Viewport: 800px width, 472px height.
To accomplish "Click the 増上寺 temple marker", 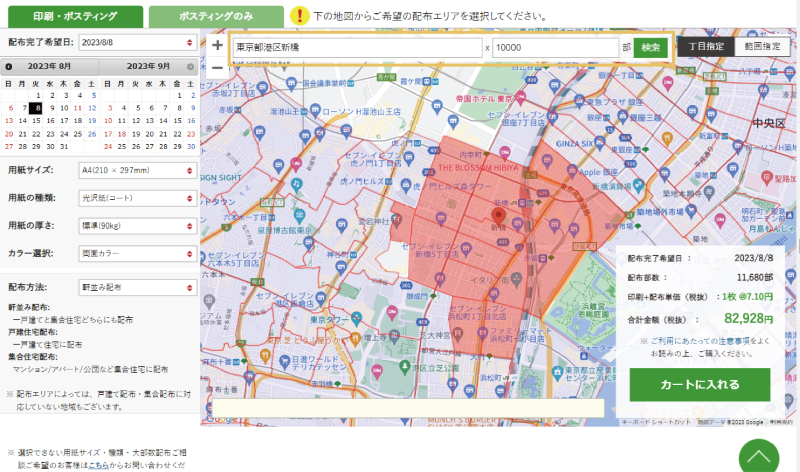I will click(394, 336).
